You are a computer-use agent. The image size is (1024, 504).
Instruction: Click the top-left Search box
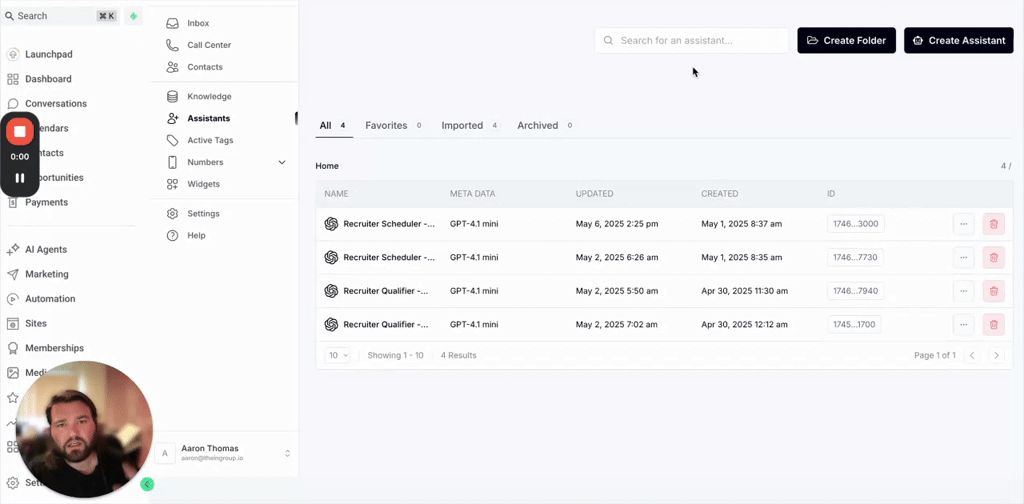pyautogui.click(x=60, y=16)
